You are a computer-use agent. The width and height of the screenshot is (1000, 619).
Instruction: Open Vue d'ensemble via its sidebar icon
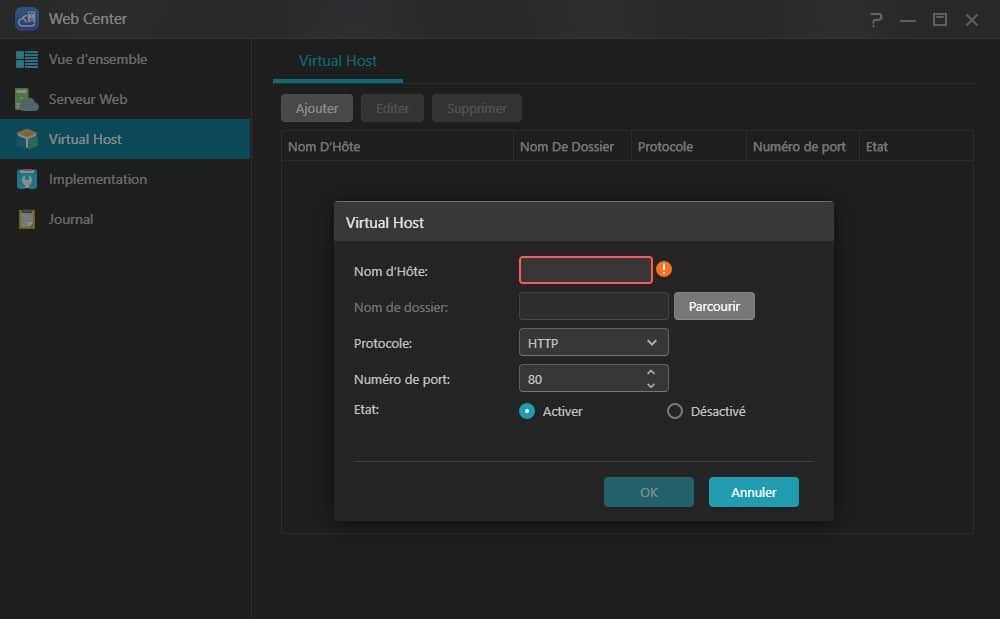27,60
